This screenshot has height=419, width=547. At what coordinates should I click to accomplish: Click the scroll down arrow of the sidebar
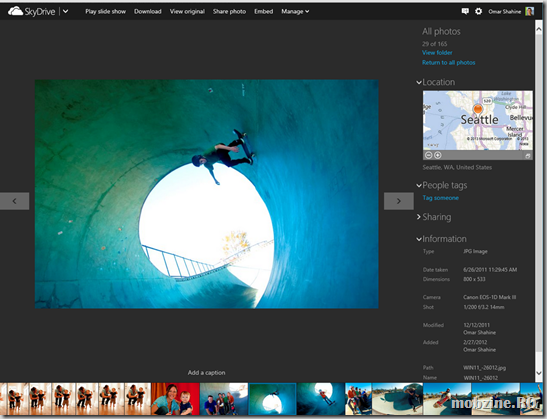coord(539,373)
